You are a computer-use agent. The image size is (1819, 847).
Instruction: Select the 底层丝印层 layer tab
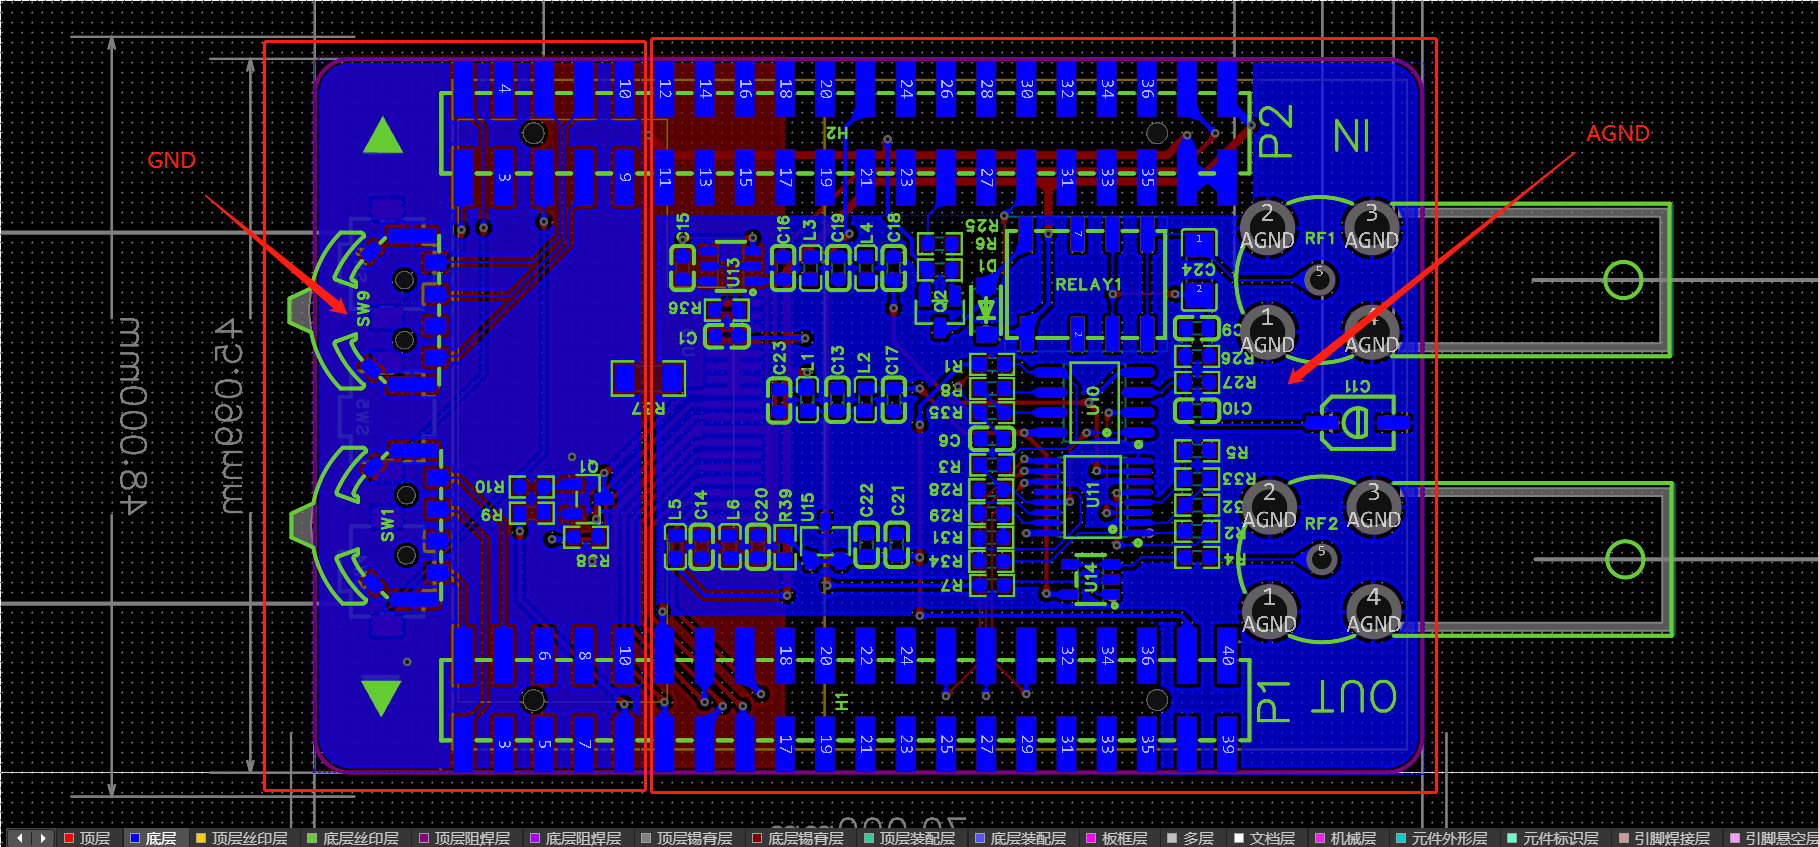pyautogui.click(x=353, y=838)
